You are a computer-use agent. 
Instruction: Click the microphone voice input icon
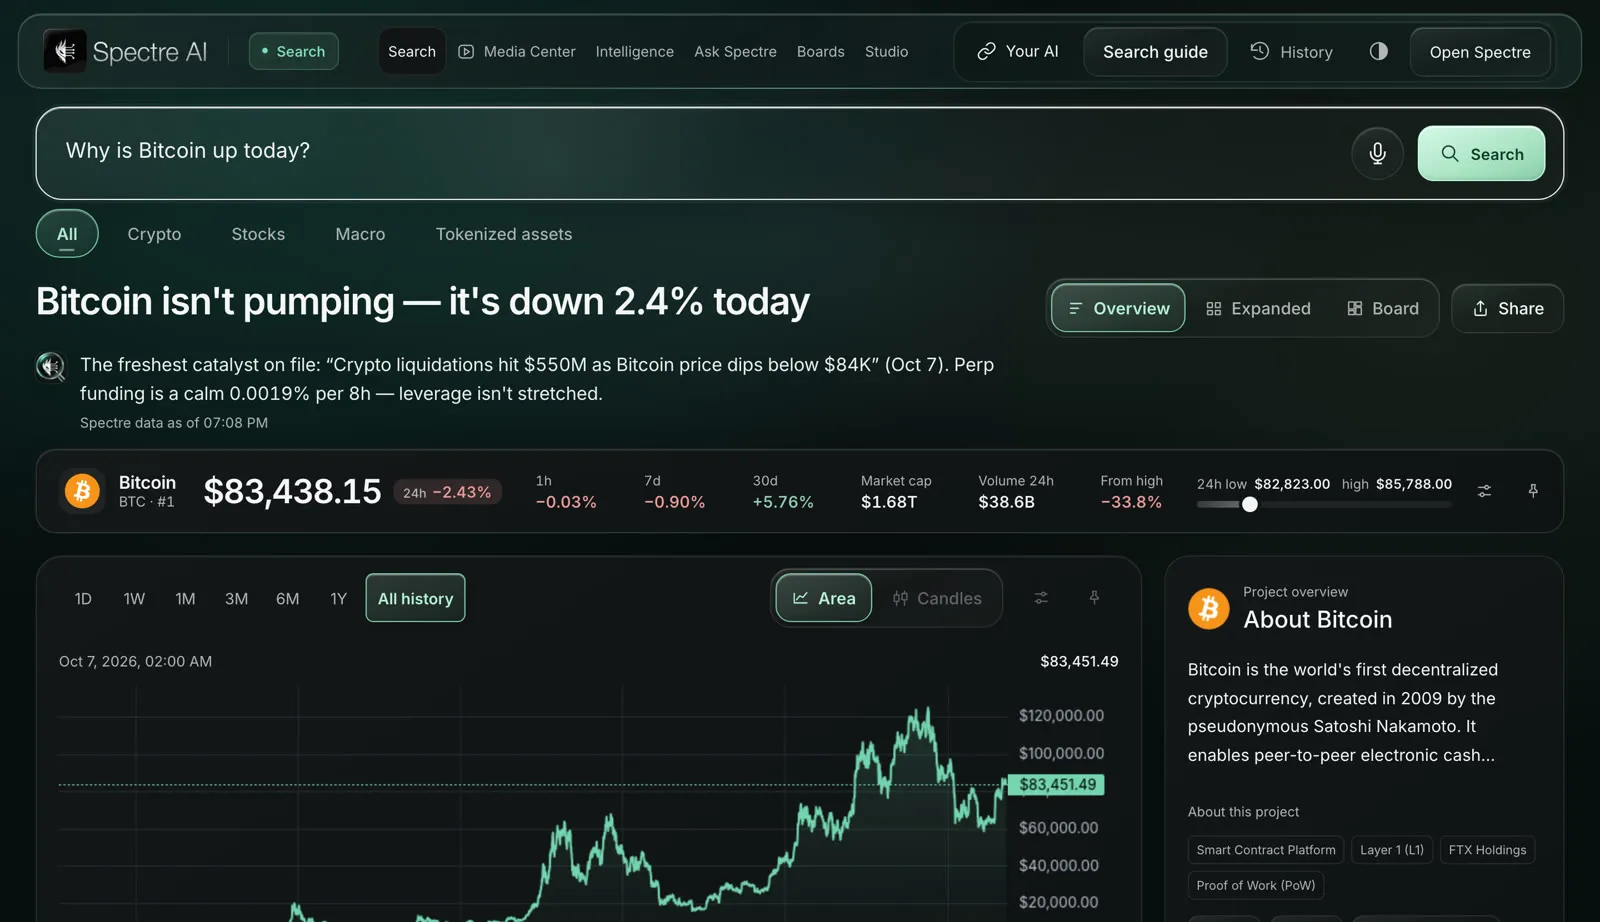[x=1377, y=153]
